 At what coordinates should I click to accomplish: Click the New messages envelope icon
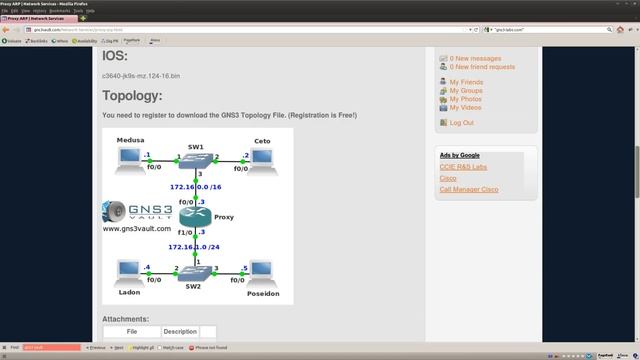[x=443, y=58]
